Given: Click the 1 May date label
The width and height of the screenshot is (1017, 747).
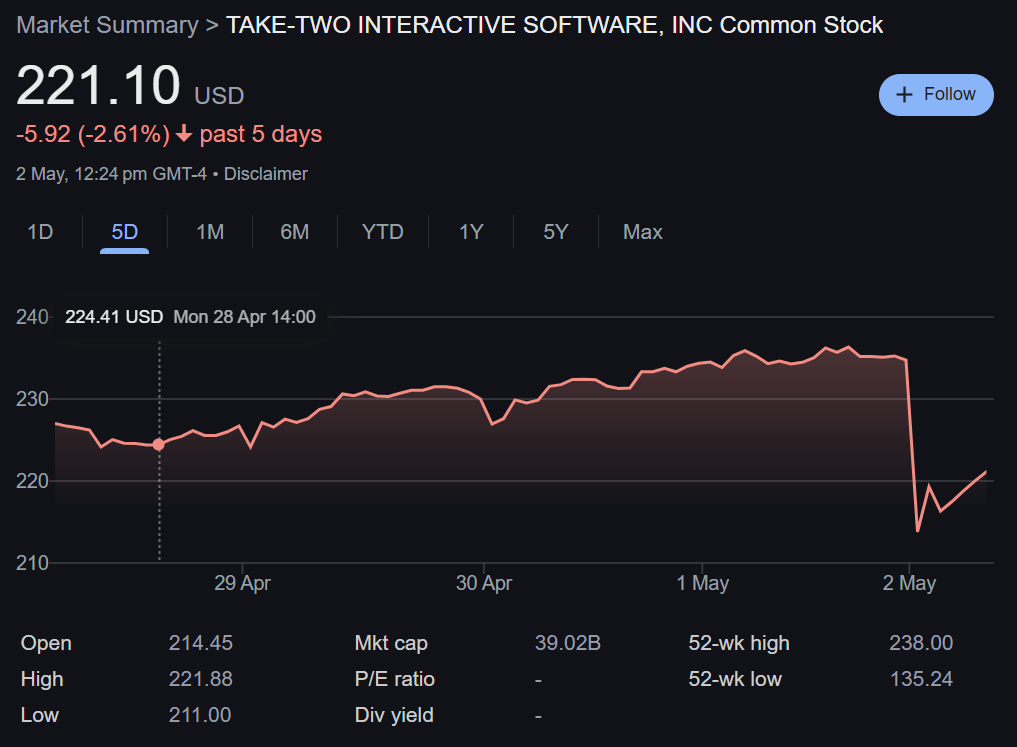Looking at the screenshot, I should coord(702,583).
